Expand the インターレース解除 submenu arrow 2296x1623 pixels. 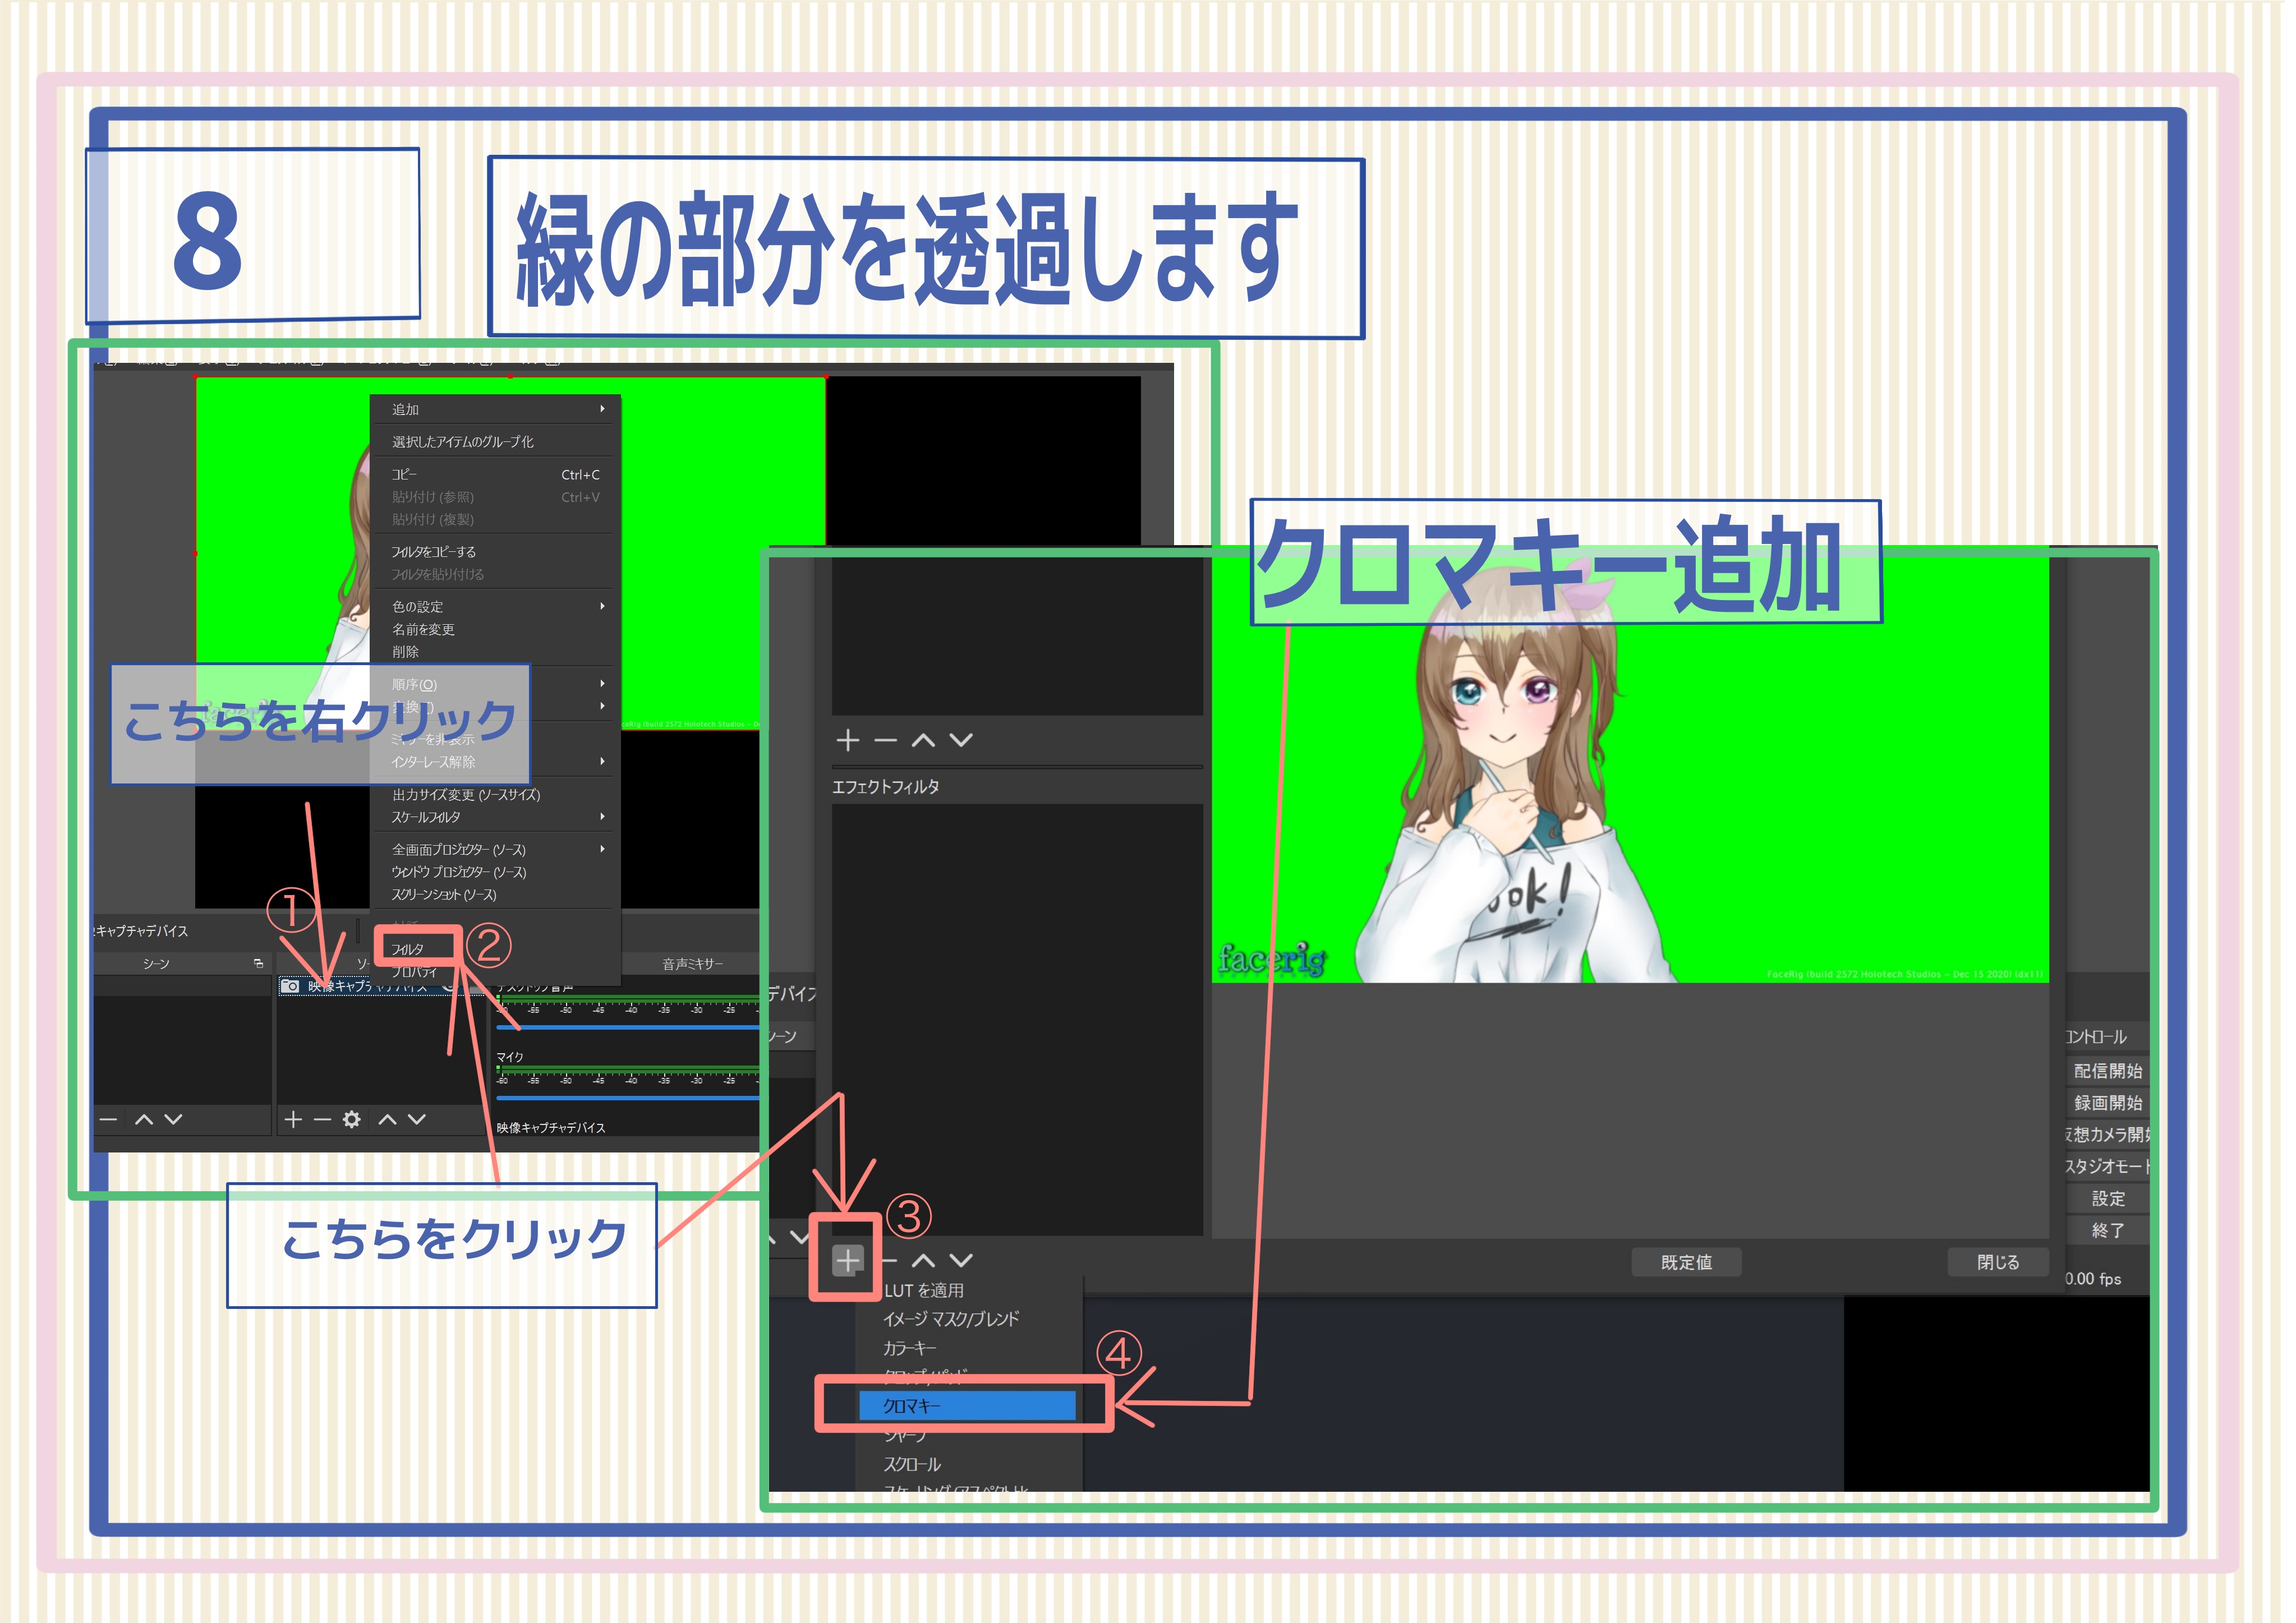click(602, 762)
